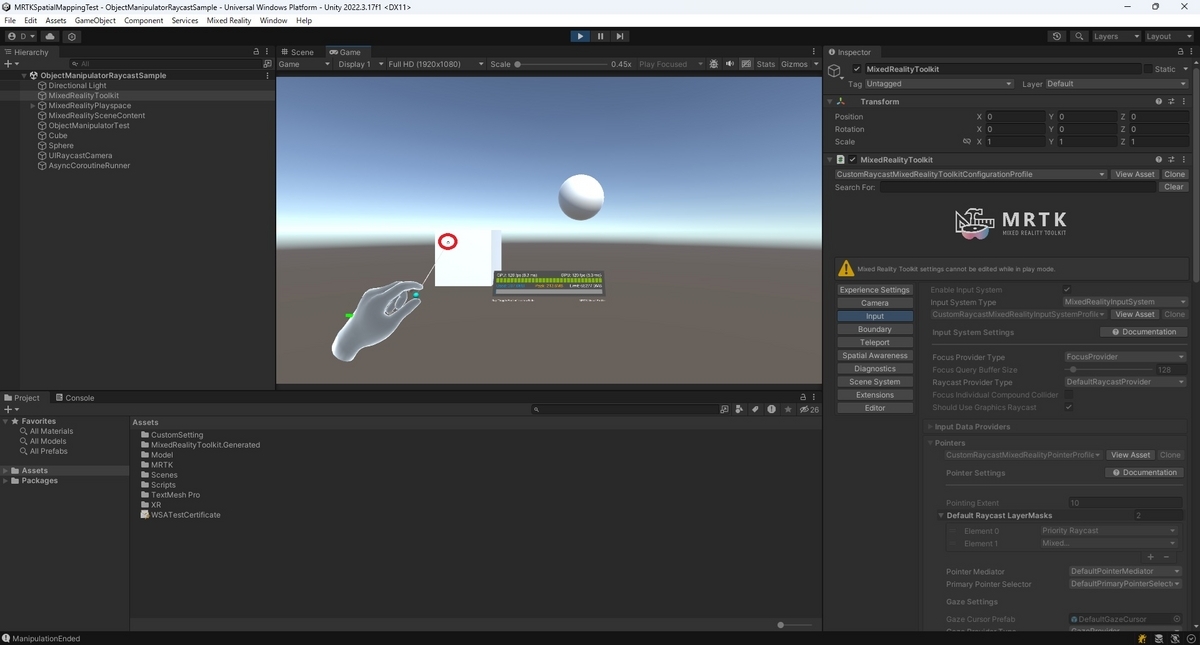Click the status bar bug icon
The width and height of the screenshot is (1200, 645).
click(x=1142, y=638)
